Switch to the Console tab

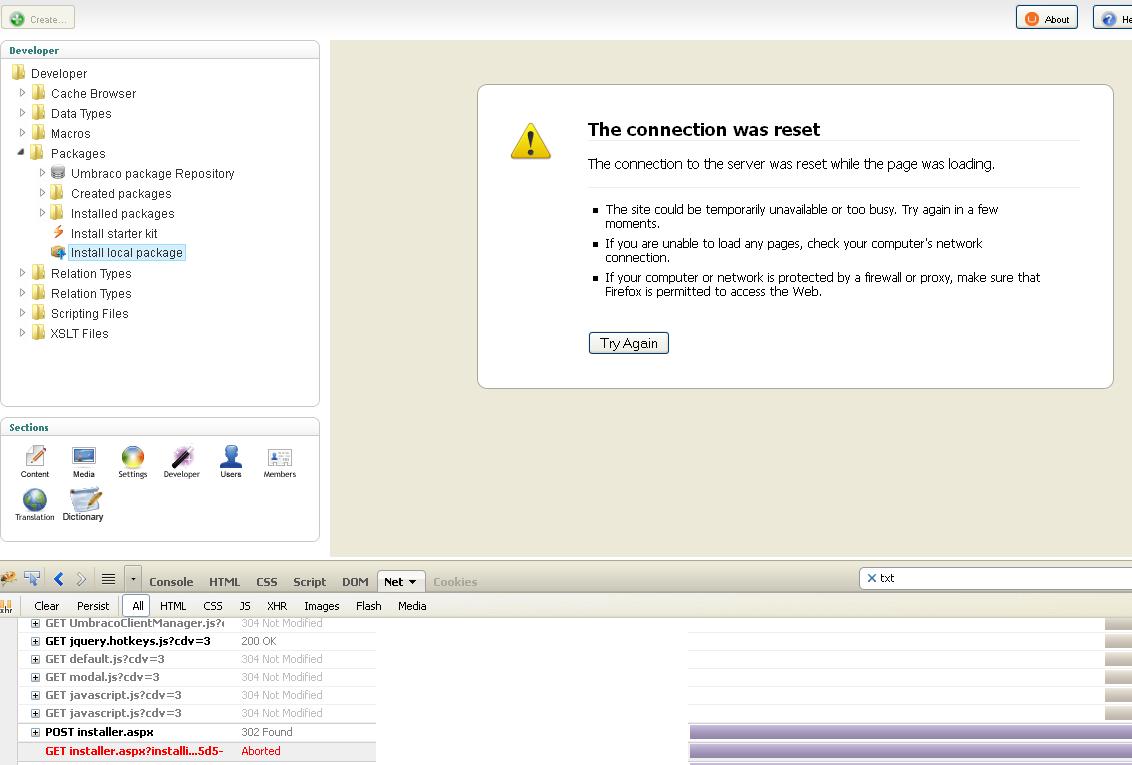tap(171, 582)
